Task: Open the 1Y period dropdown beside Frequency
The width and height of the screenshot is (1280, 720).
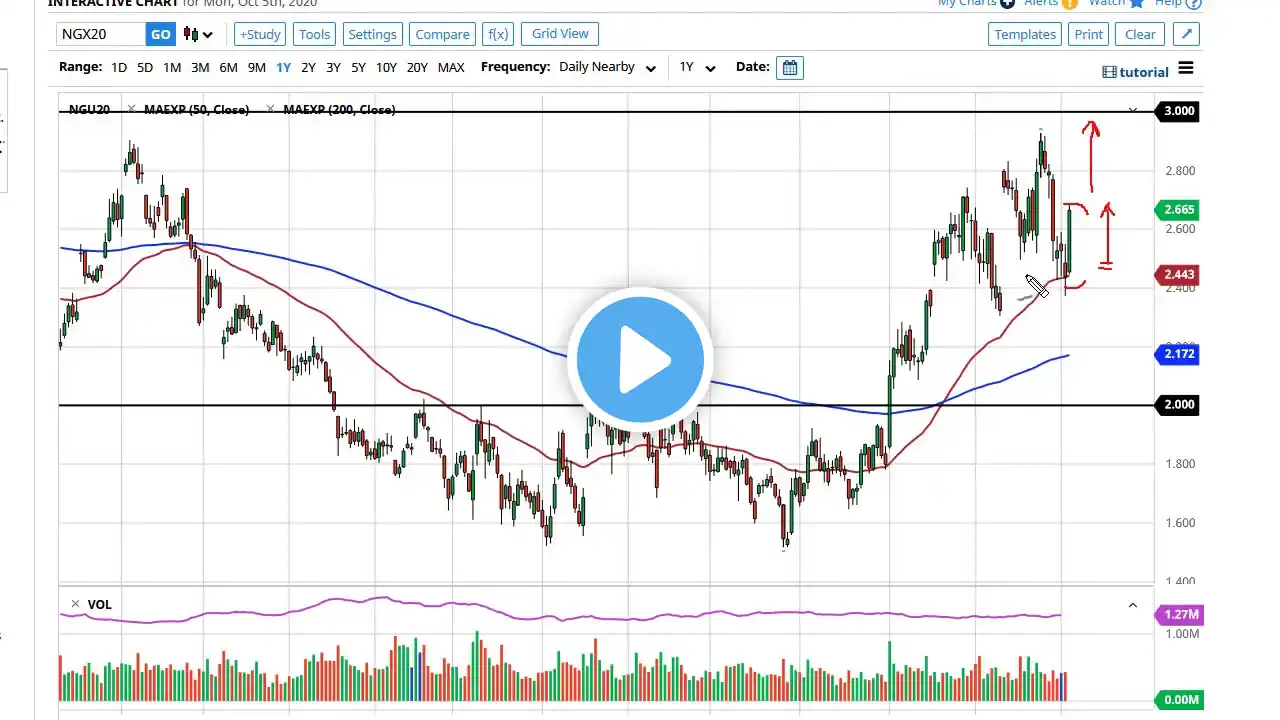Action: [x=697, y=67]
